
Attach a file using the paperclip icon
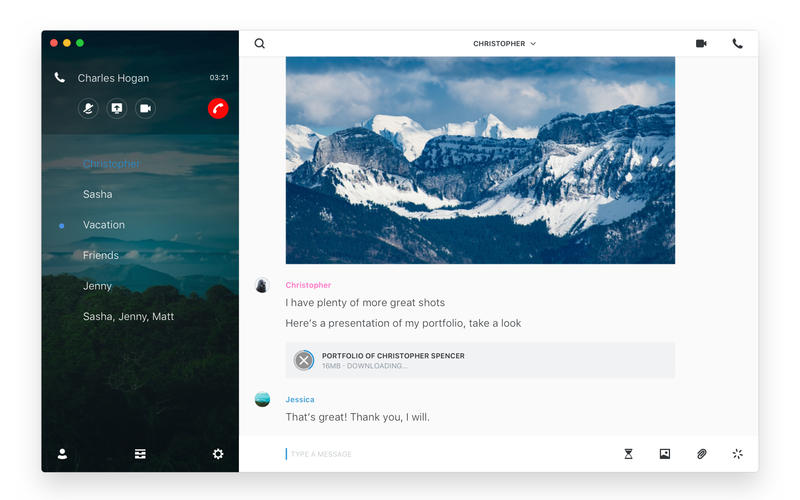click(702, 454)
